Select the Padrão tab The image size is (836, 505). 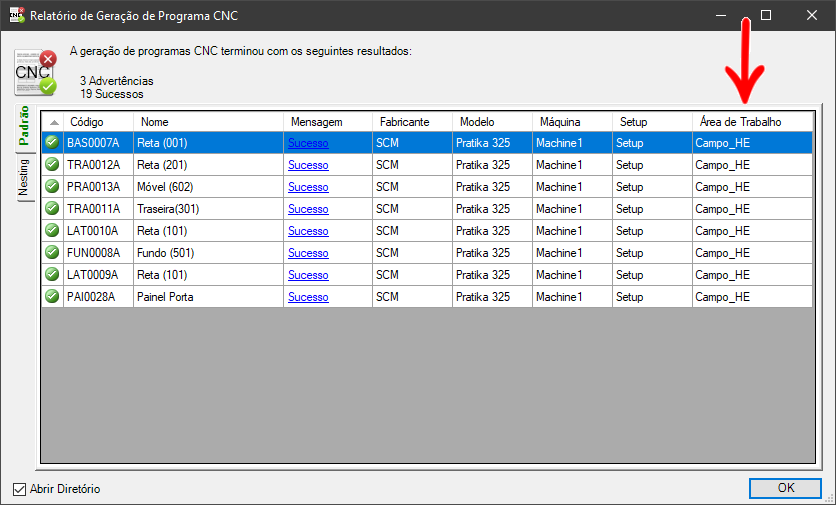coord(24,127)
